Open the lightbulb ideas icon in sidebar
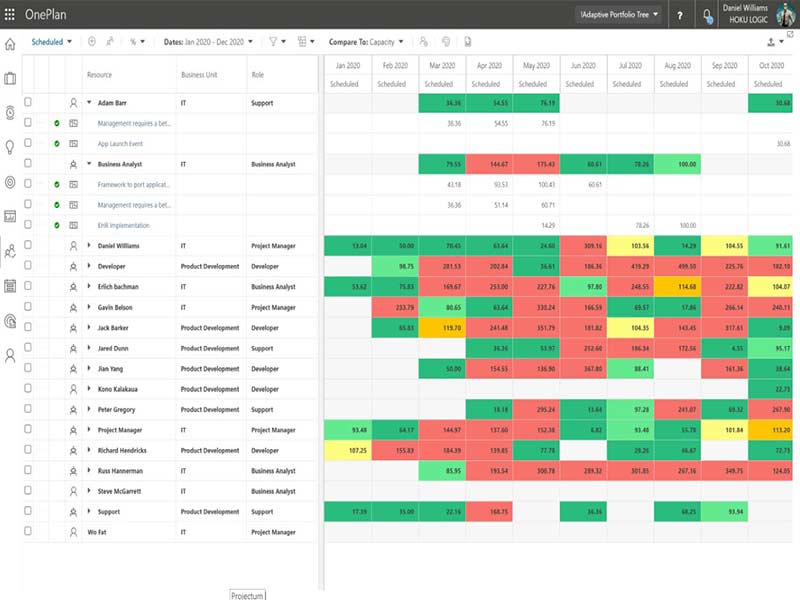 coord(10,147)
